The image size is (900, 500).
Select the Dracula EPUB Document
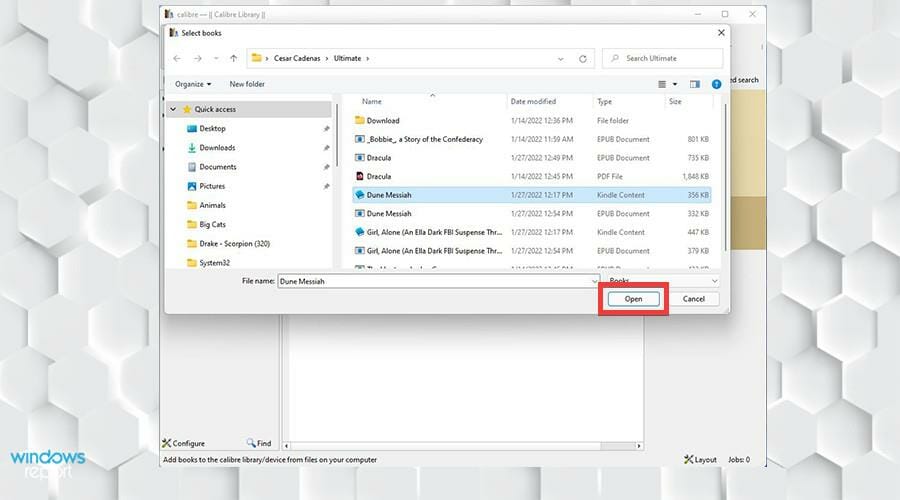[x=531, y=157]
